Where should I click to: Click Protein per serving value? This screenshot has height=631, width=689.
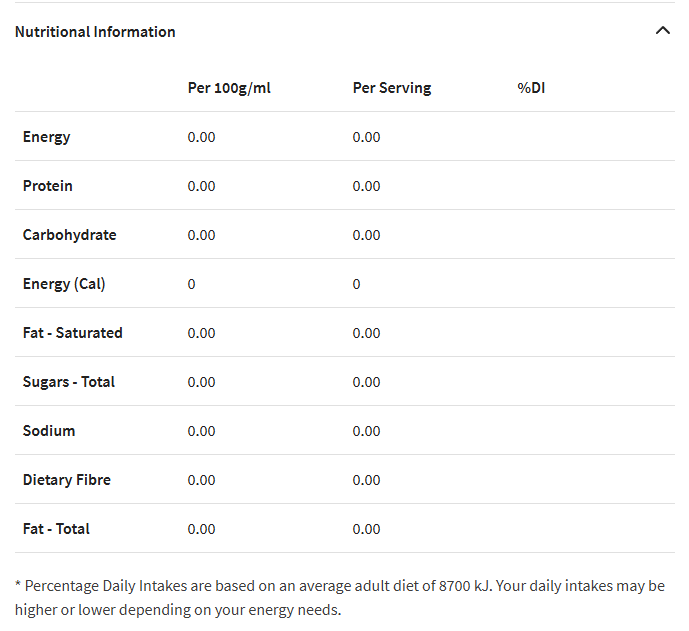coord(366,186)
